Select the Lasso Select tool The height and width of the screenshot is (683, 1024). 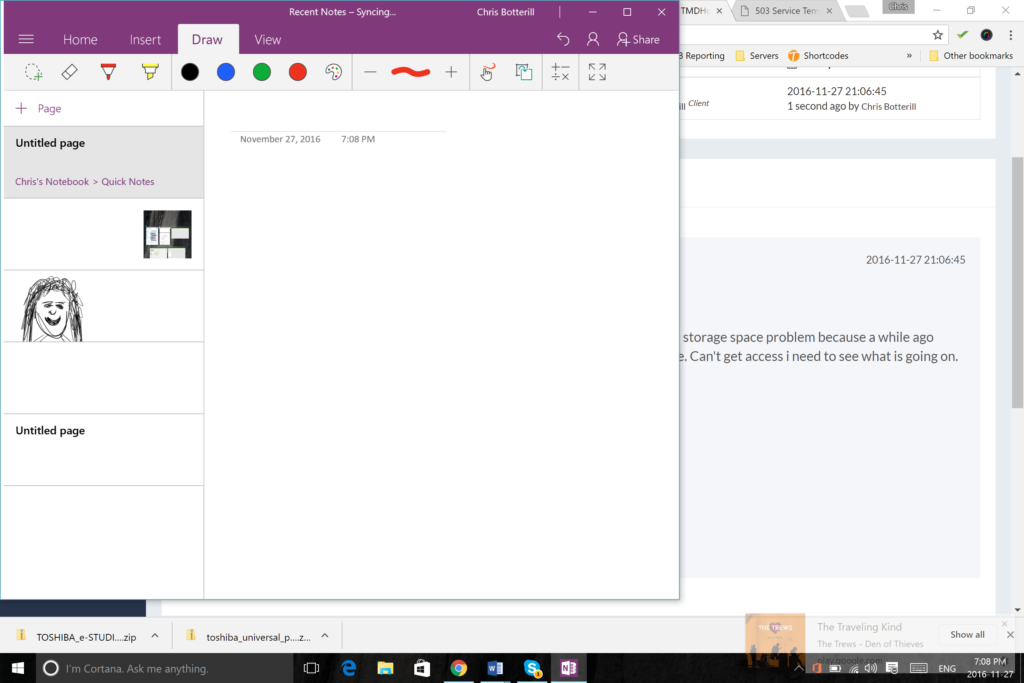(33, 72)
